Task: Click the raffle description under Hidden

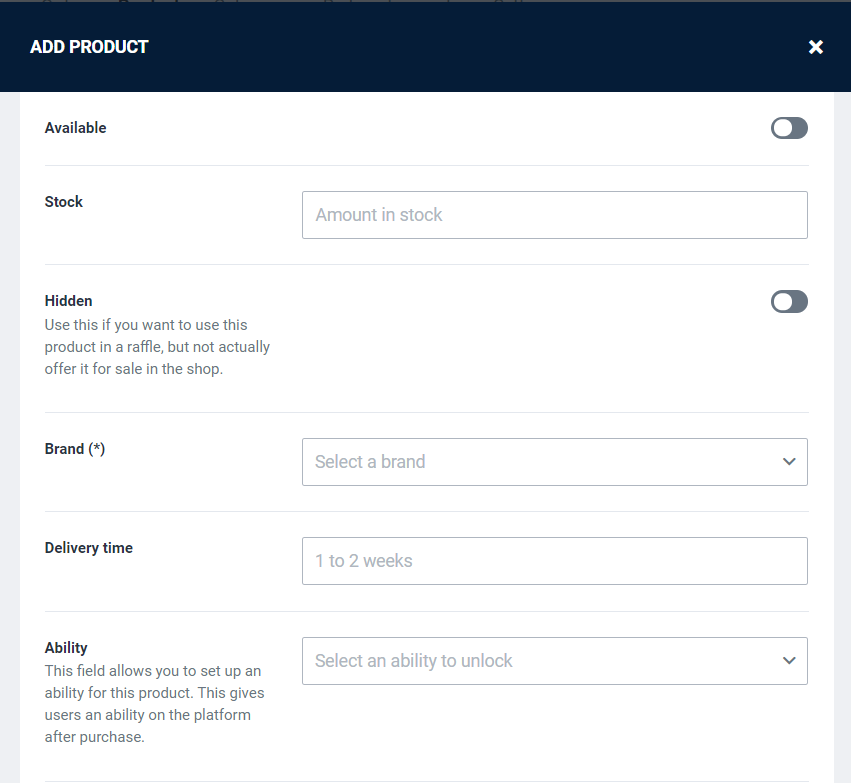Action: pos(157,347)
